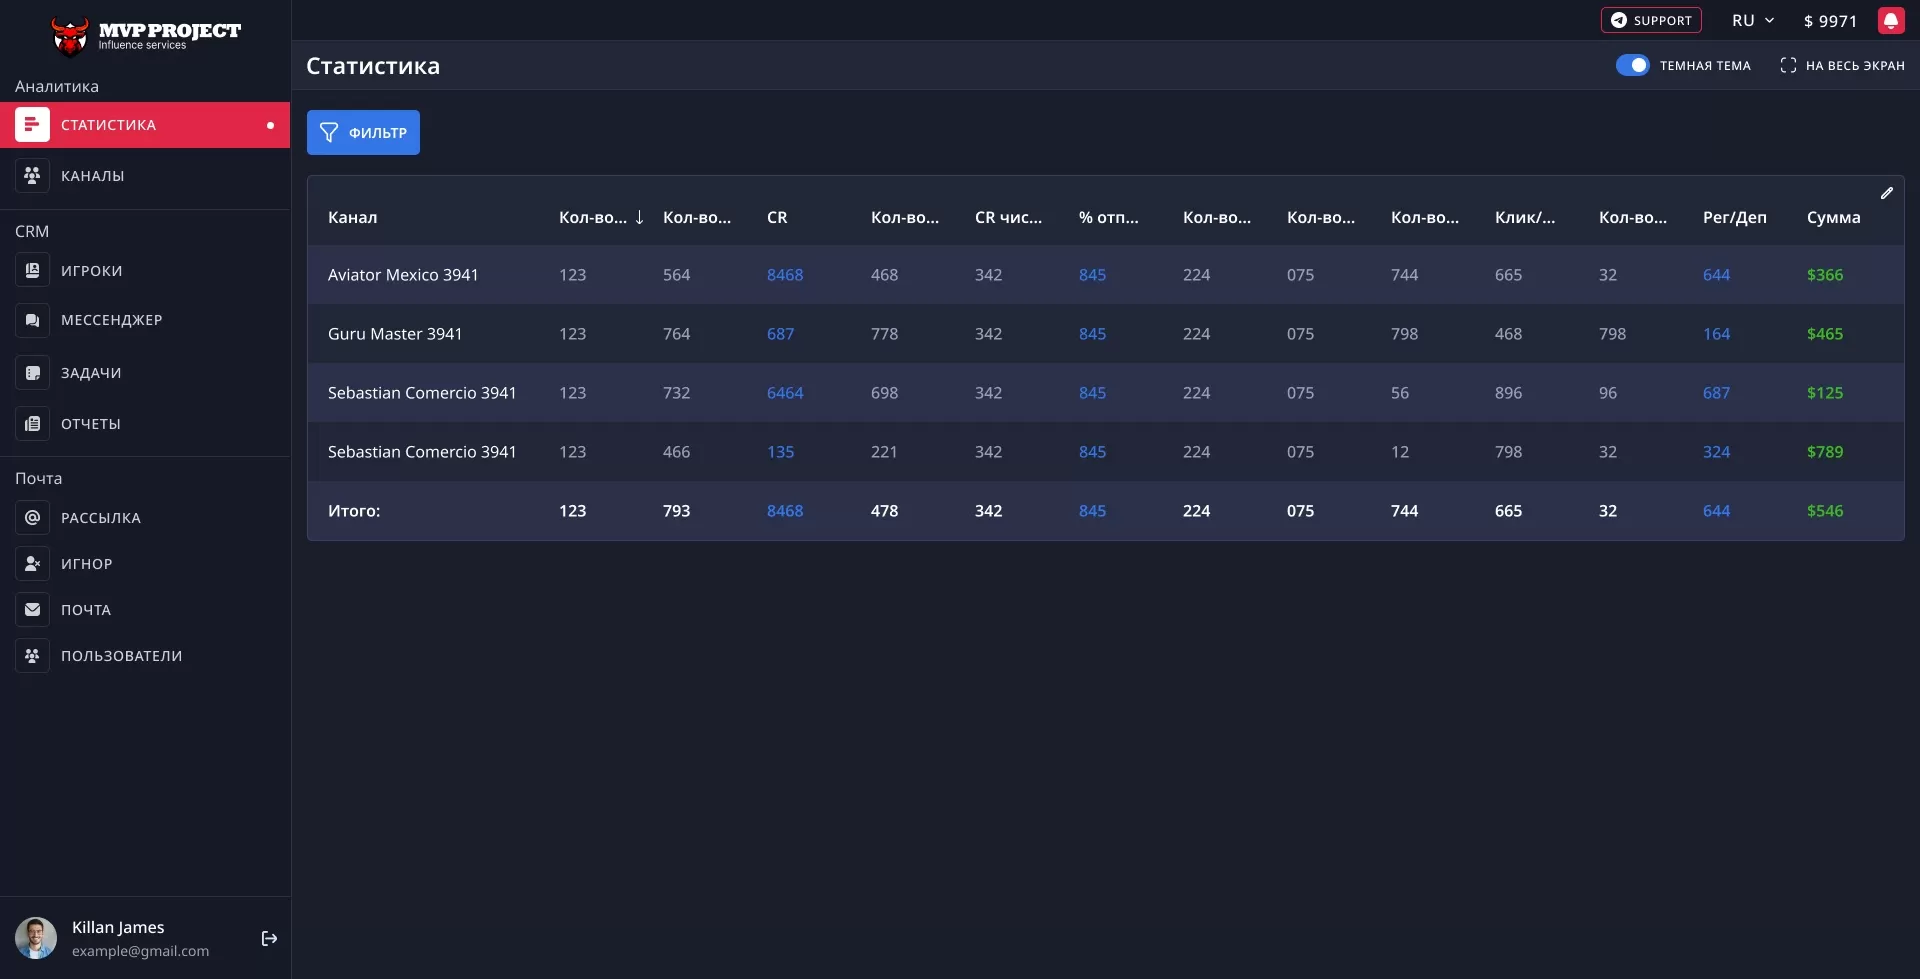Click the Support button

pyautogui.click(x=1651, y=21)
